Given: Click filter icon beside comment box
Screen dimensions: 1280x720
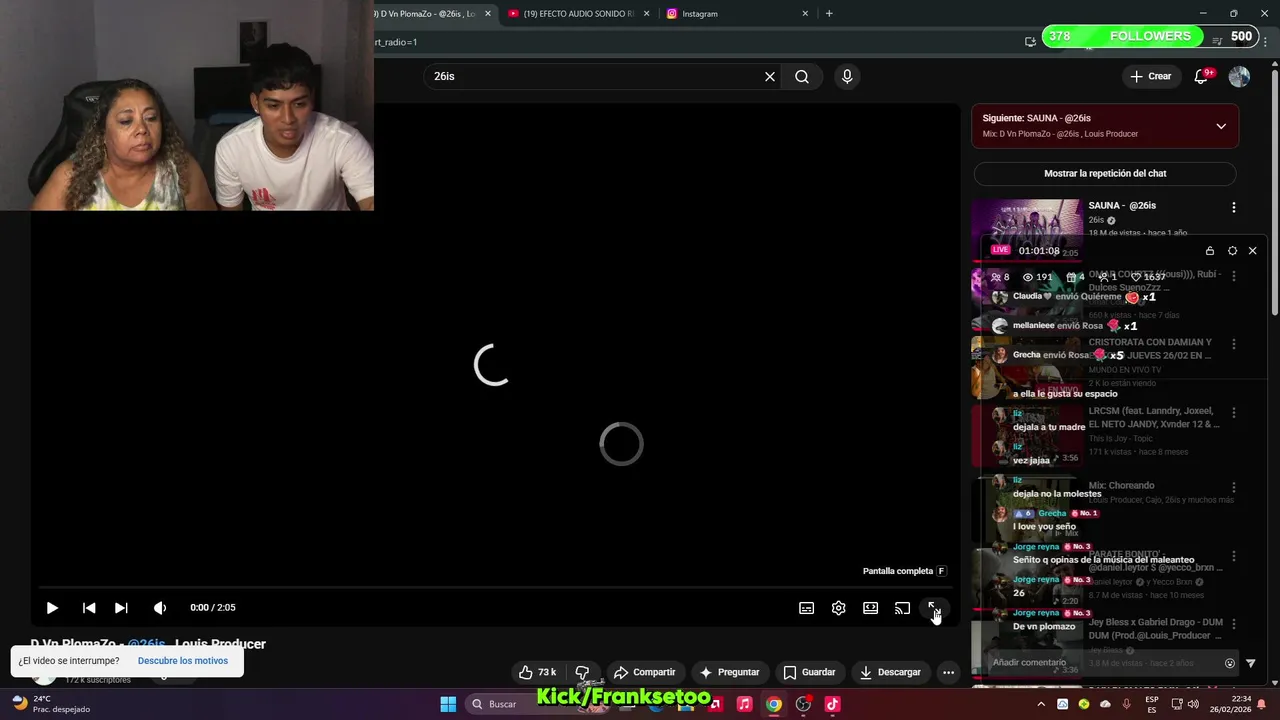Looking at the screenshot, I should pos(1250,663).
